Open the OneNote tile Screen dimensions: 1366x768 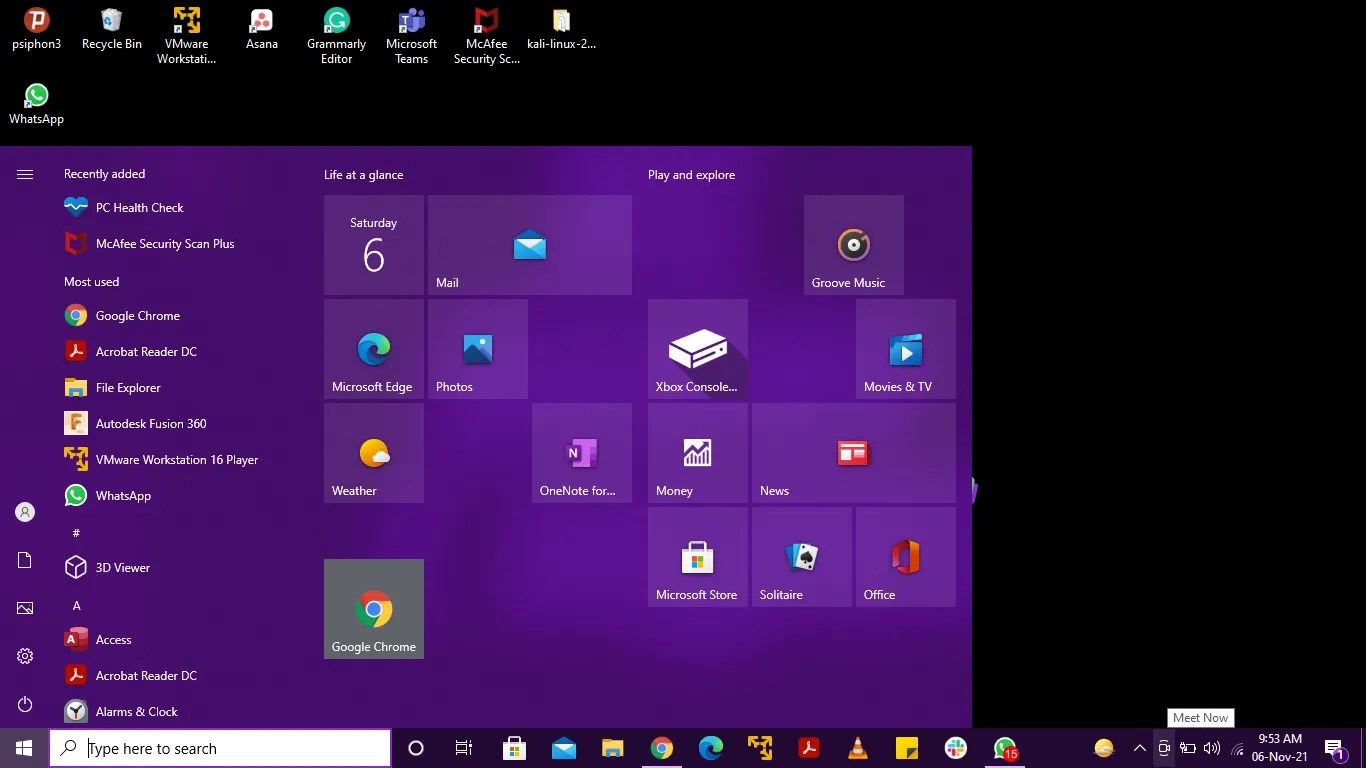(582, 453)
